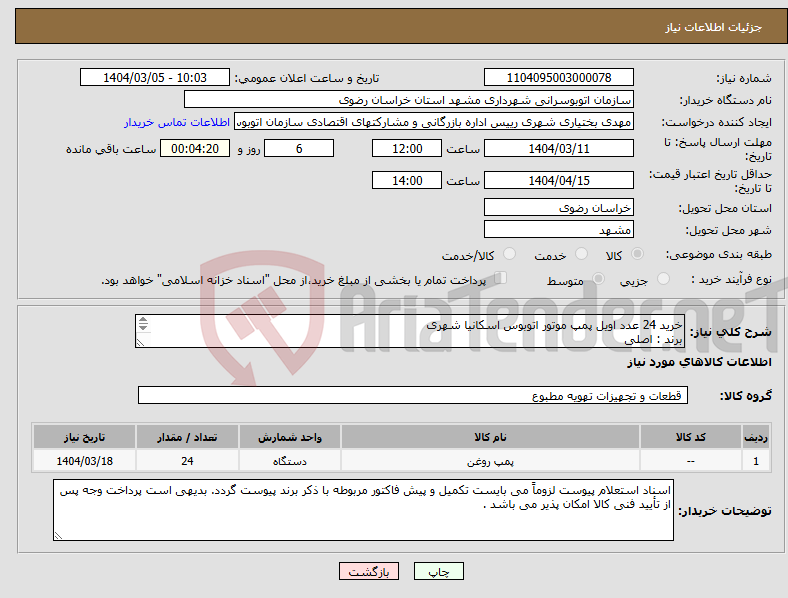Click the delivery city field مشهد

(559, 230)
